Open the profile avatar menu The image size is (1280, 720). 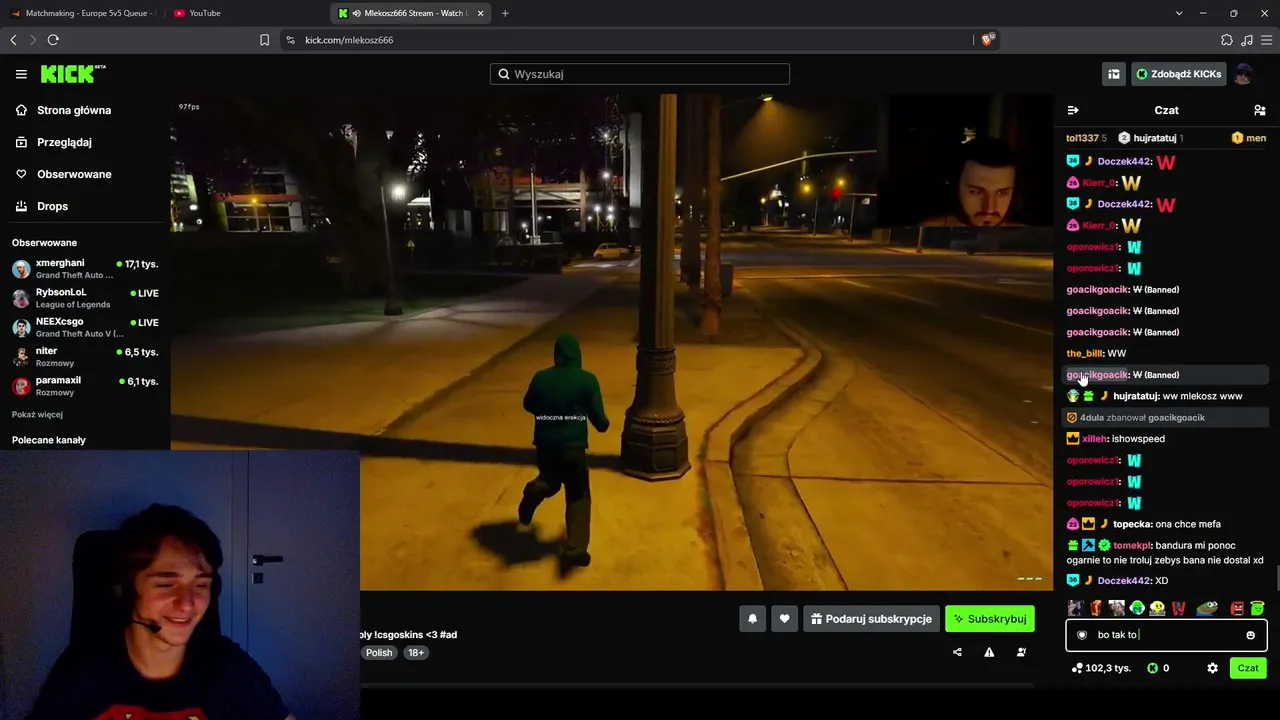click(1243, 74)
